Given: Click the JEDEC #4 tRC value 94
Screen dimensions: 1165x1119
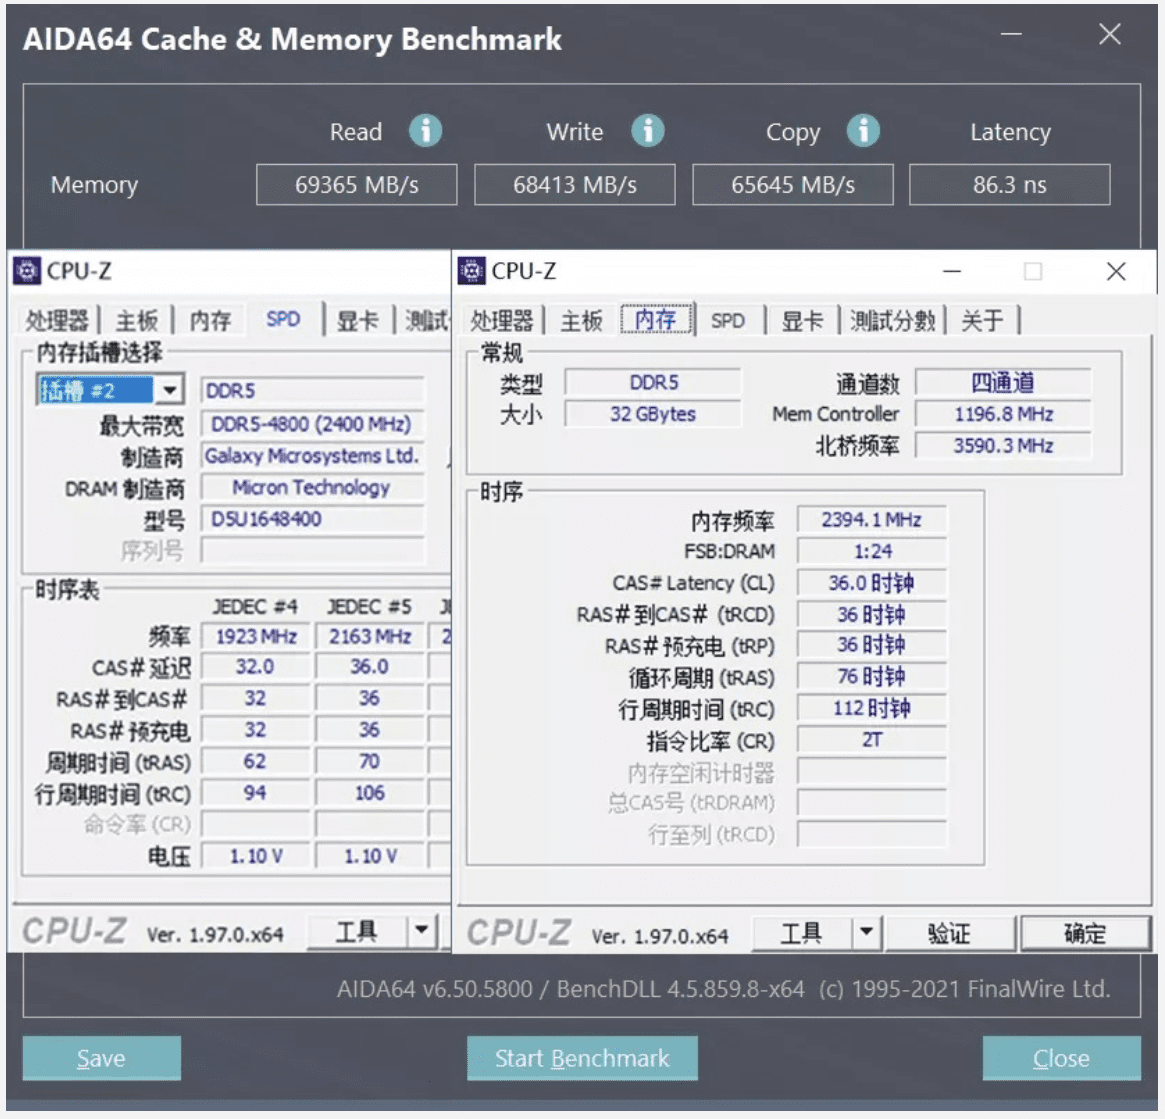Looking at the screenshot, I should [255, 793].
